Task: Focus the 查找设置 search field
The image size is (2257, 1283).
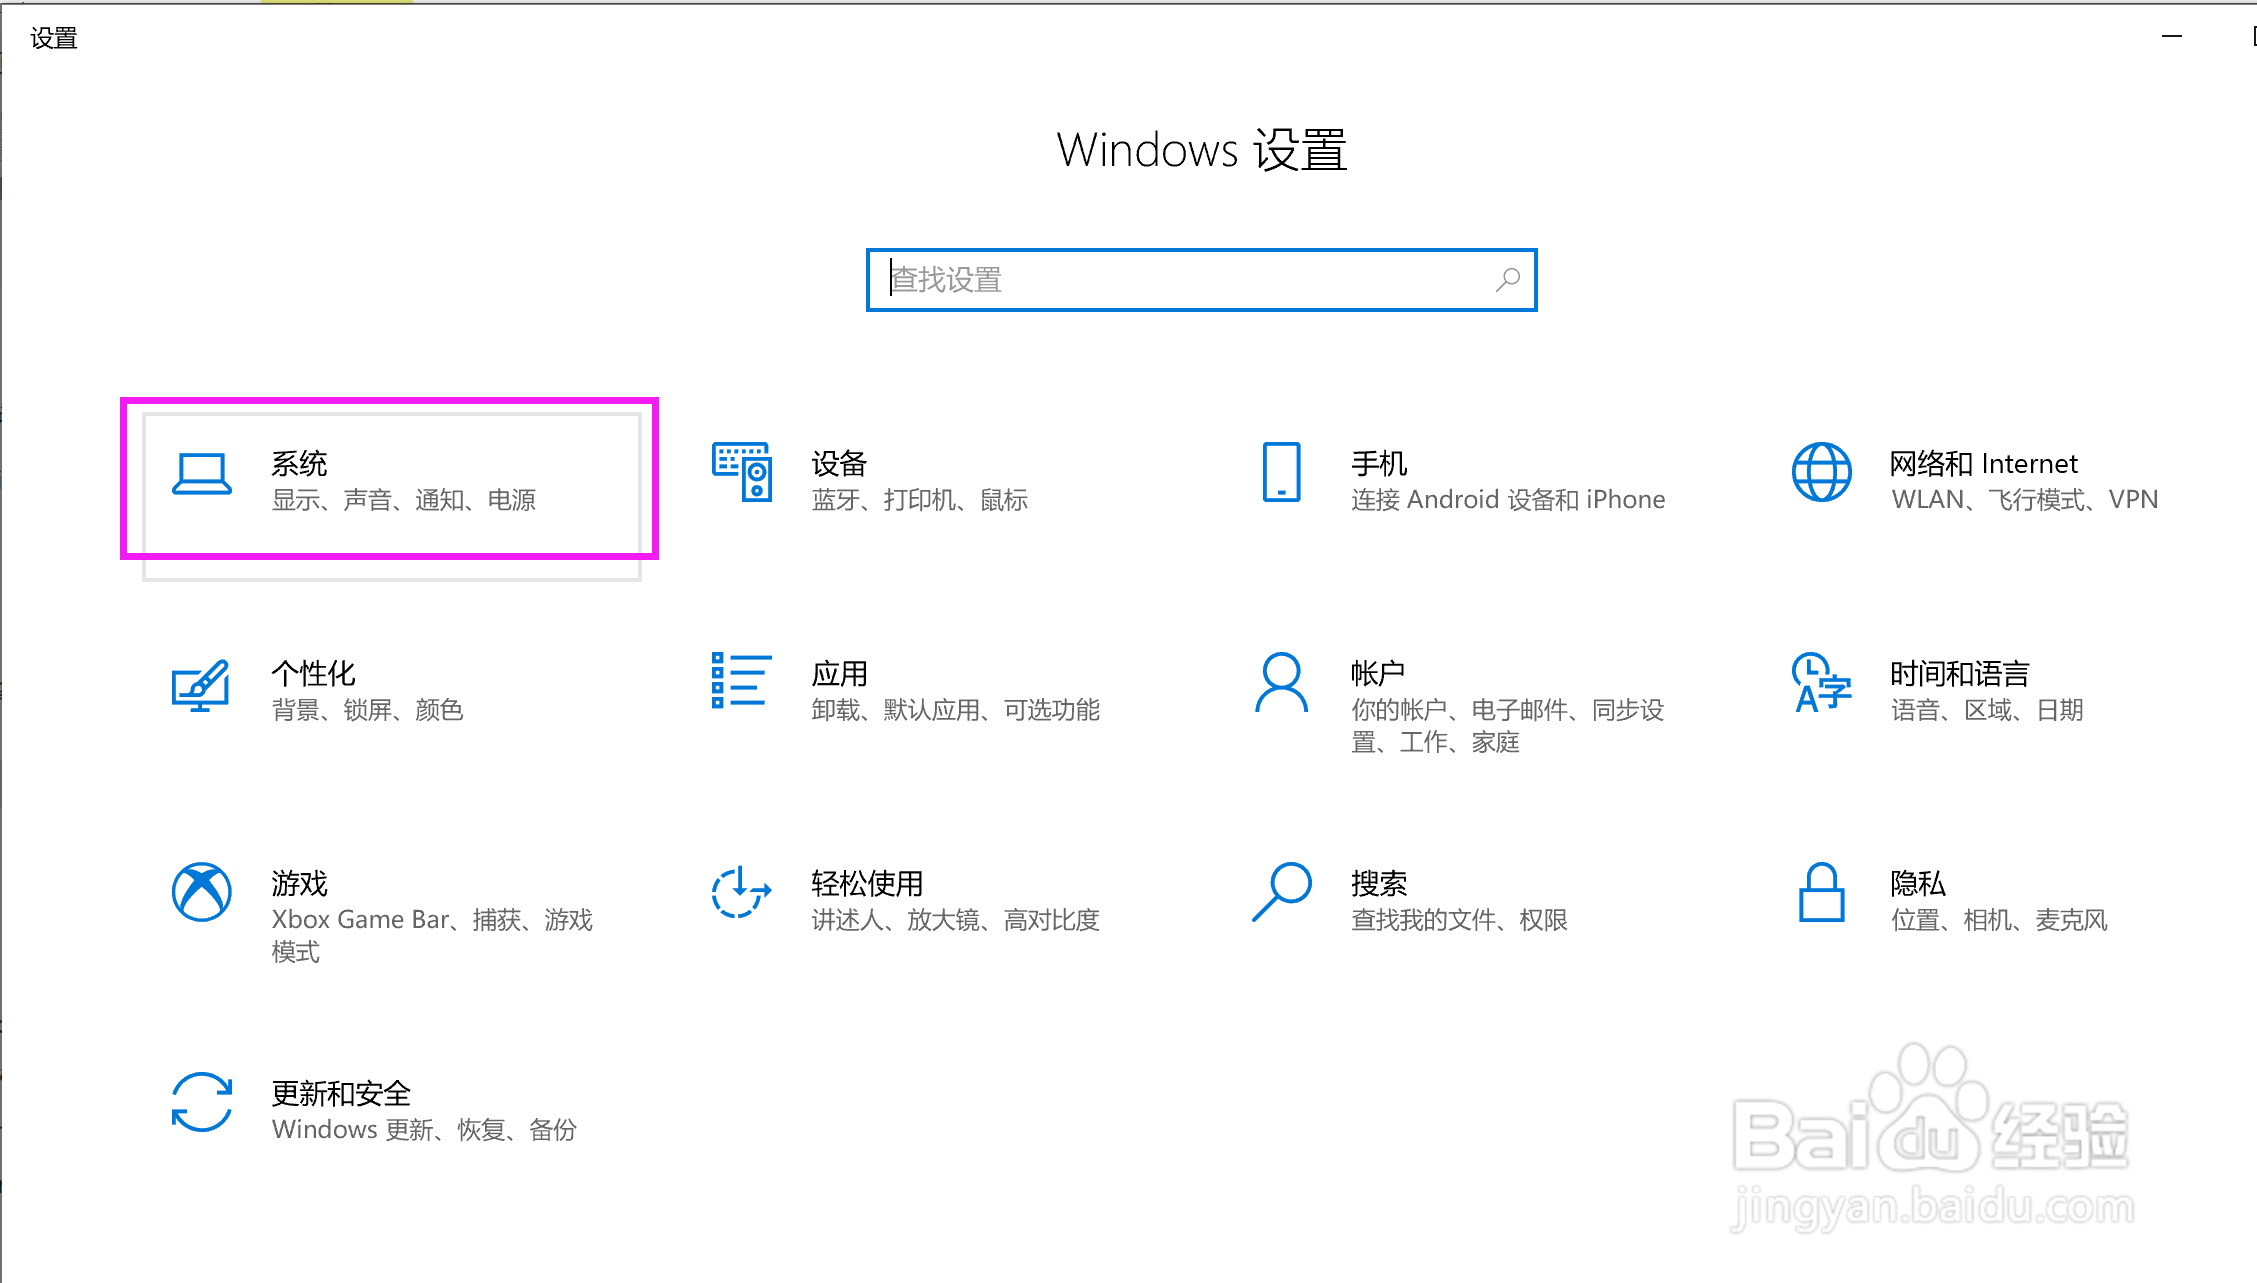Action: 1180,280
